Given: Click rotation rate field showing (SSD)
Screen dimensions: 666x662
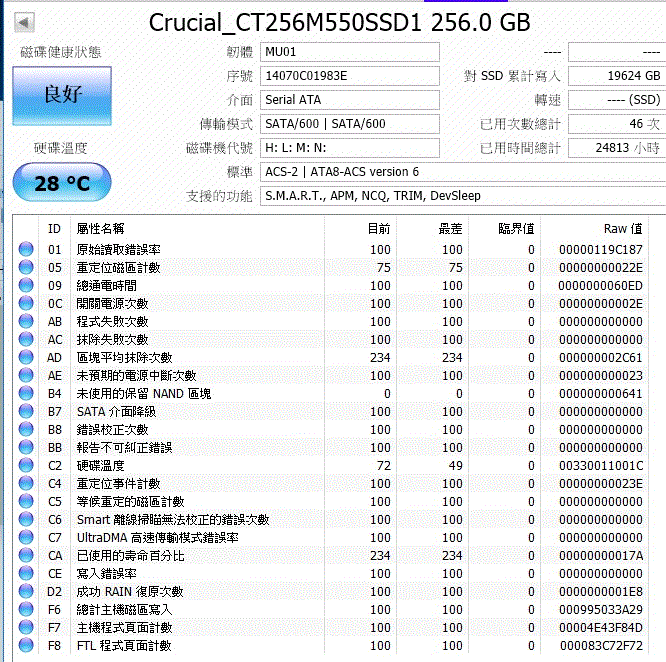Looking at the screenshot, I should click(x=617, y=100).
